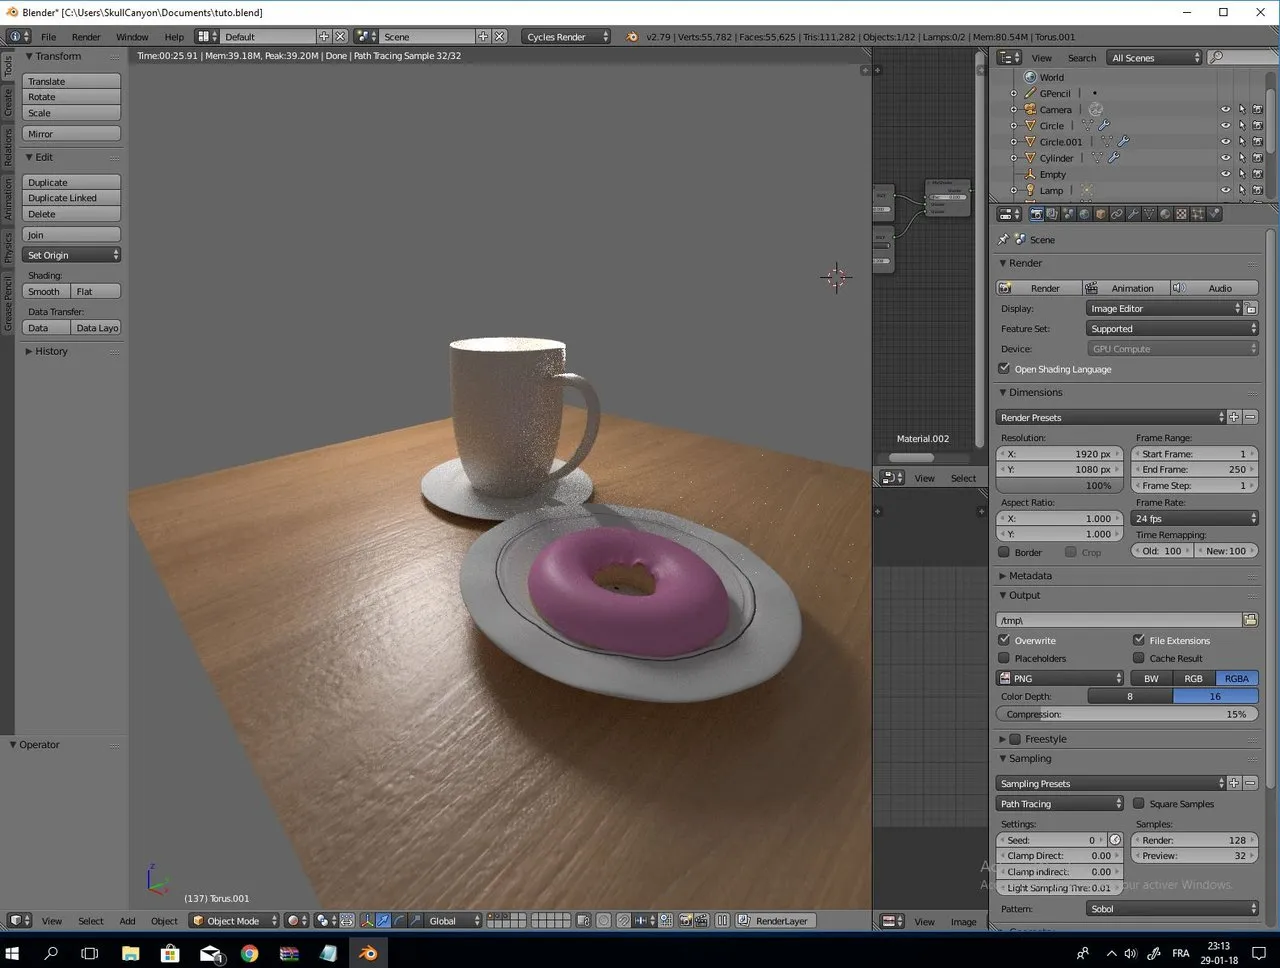Click the Lamp bulb icon in the outliner
This screenshot has height=968, width=1280.
[1030, 190]
